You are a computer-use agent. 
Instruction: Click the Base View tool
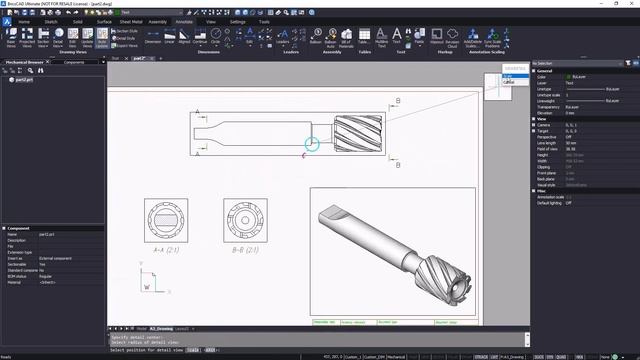(11, 37)
